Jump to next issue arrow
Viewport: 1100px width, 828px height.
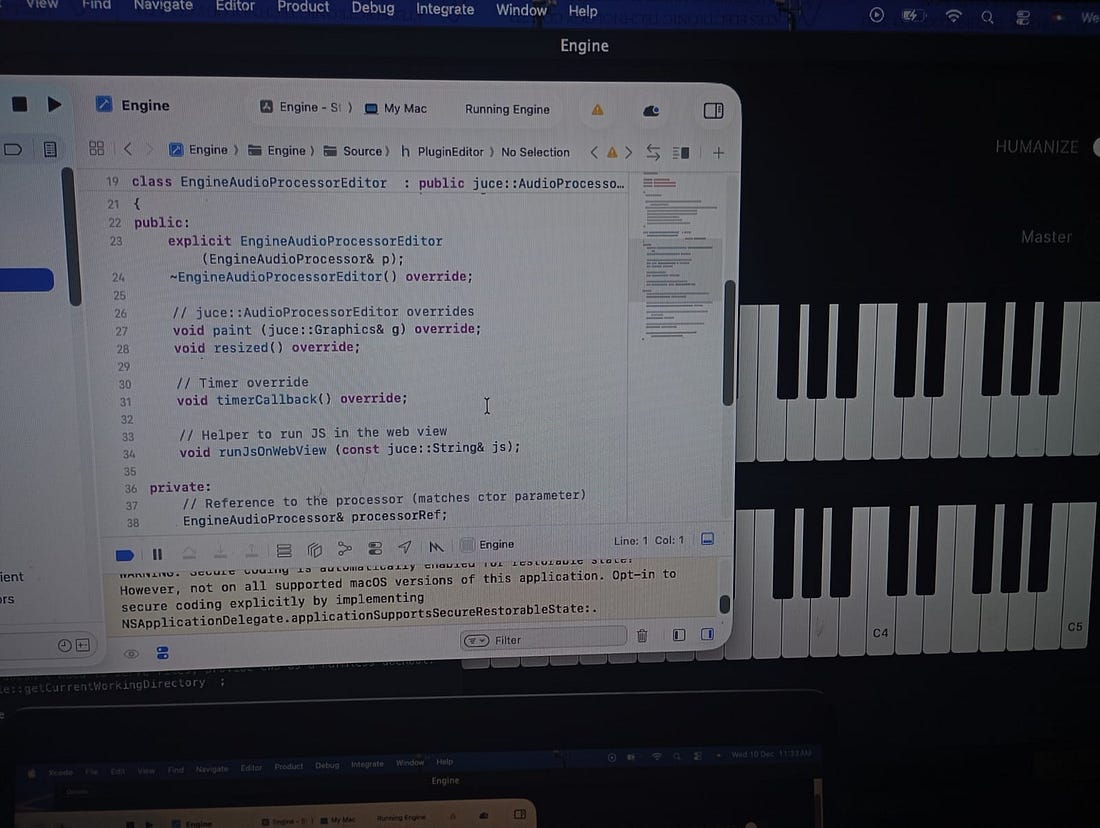(x=629, y=152)
